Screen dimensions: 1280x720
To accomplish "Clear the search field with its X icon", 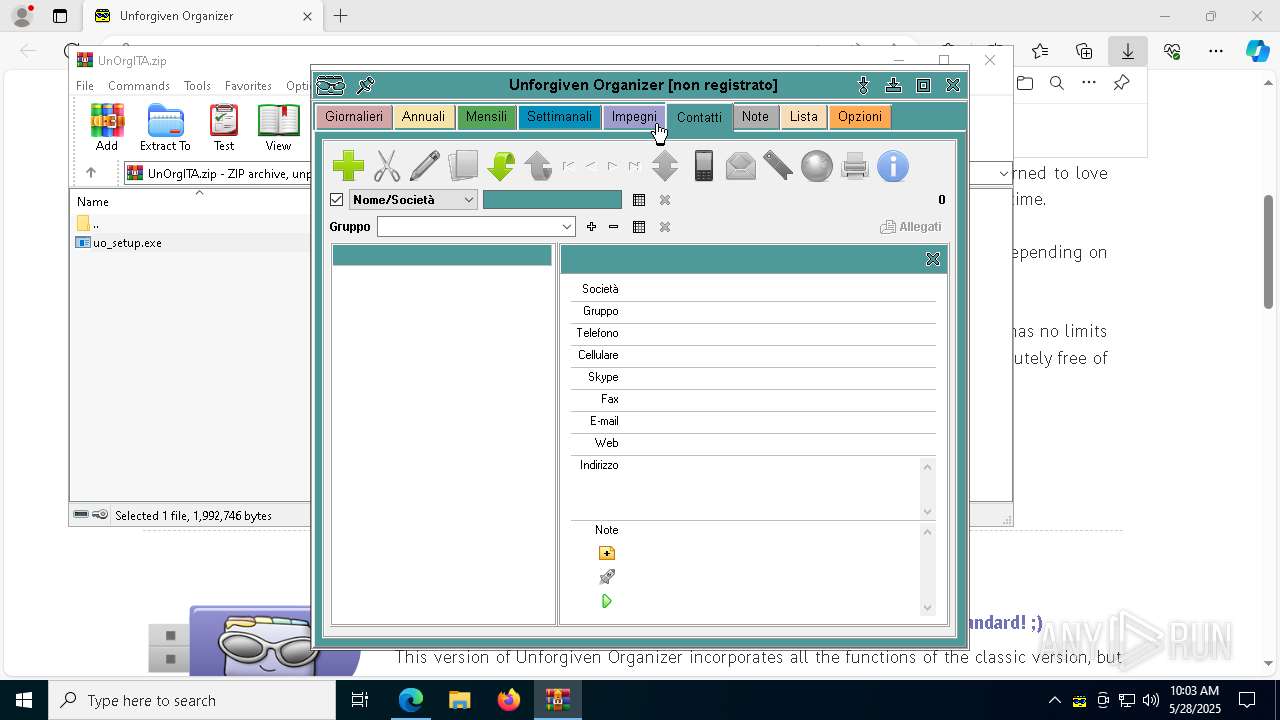I will point(665,200).
